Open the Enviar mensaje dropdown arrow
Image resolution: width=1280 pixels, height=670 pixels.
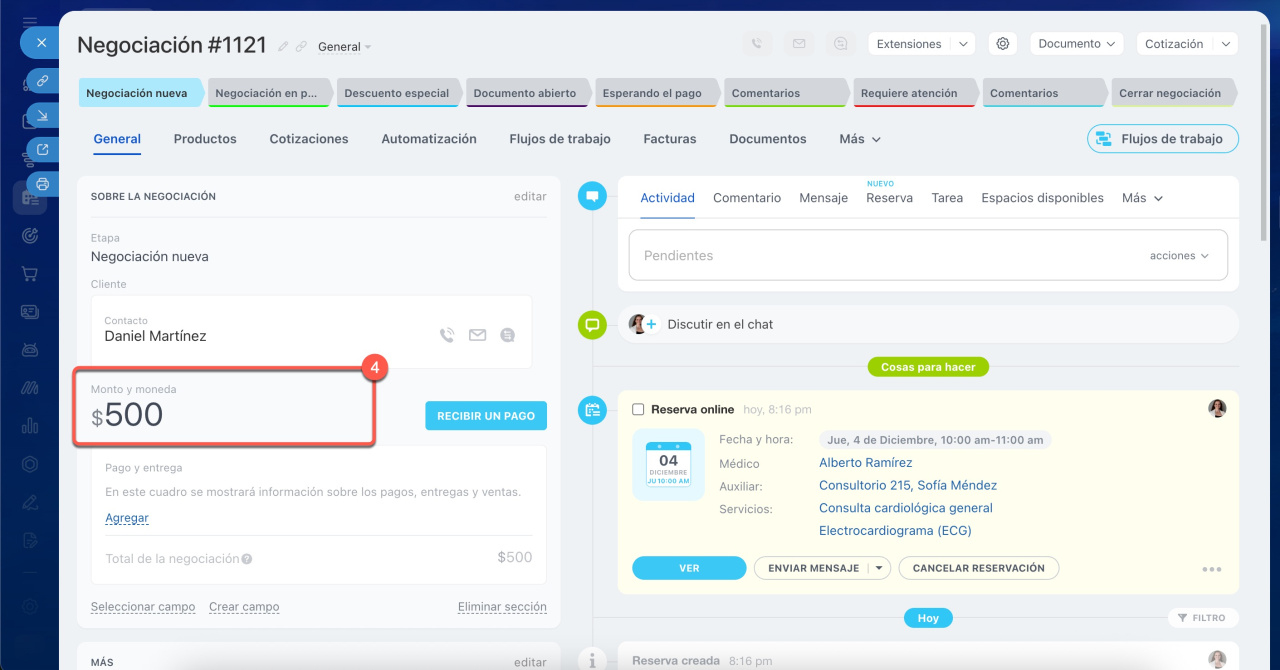[x=878, y=568]
